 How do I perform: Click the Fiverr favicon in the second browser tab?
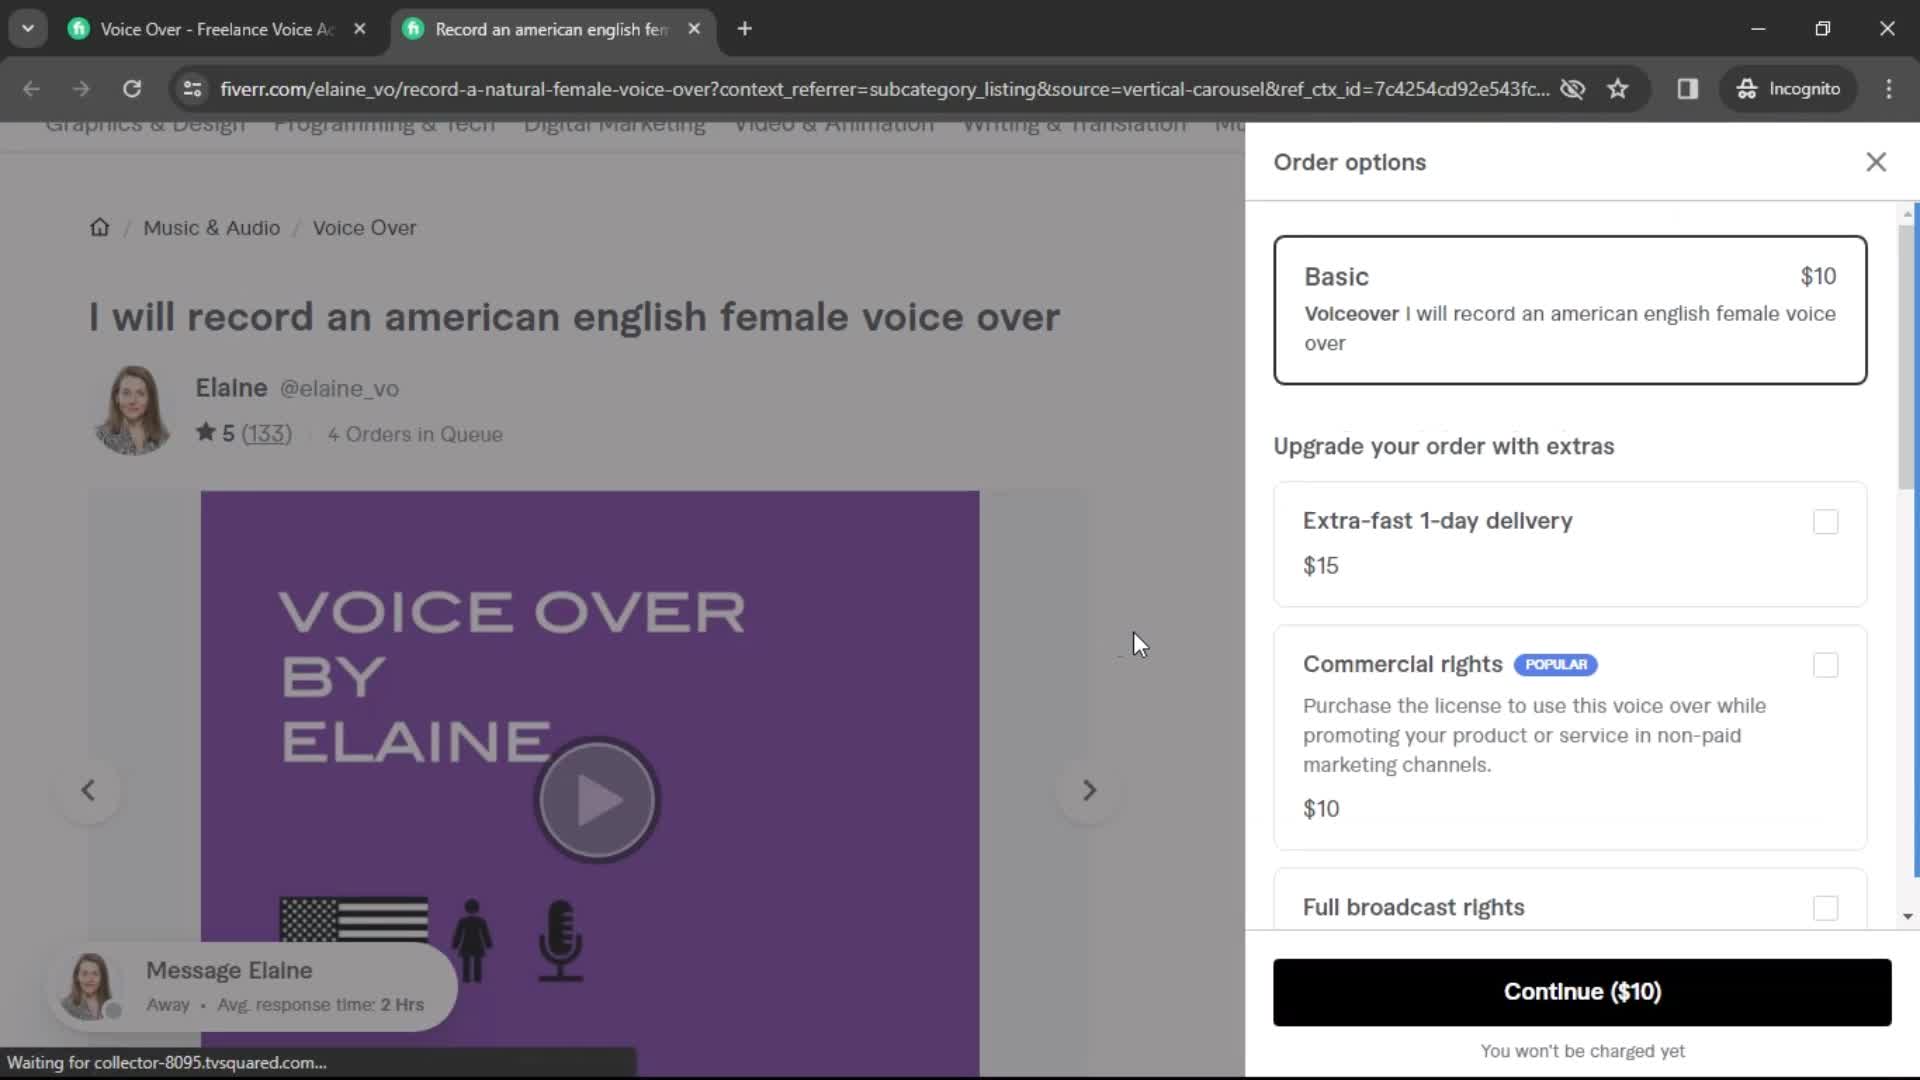[414, 28]
